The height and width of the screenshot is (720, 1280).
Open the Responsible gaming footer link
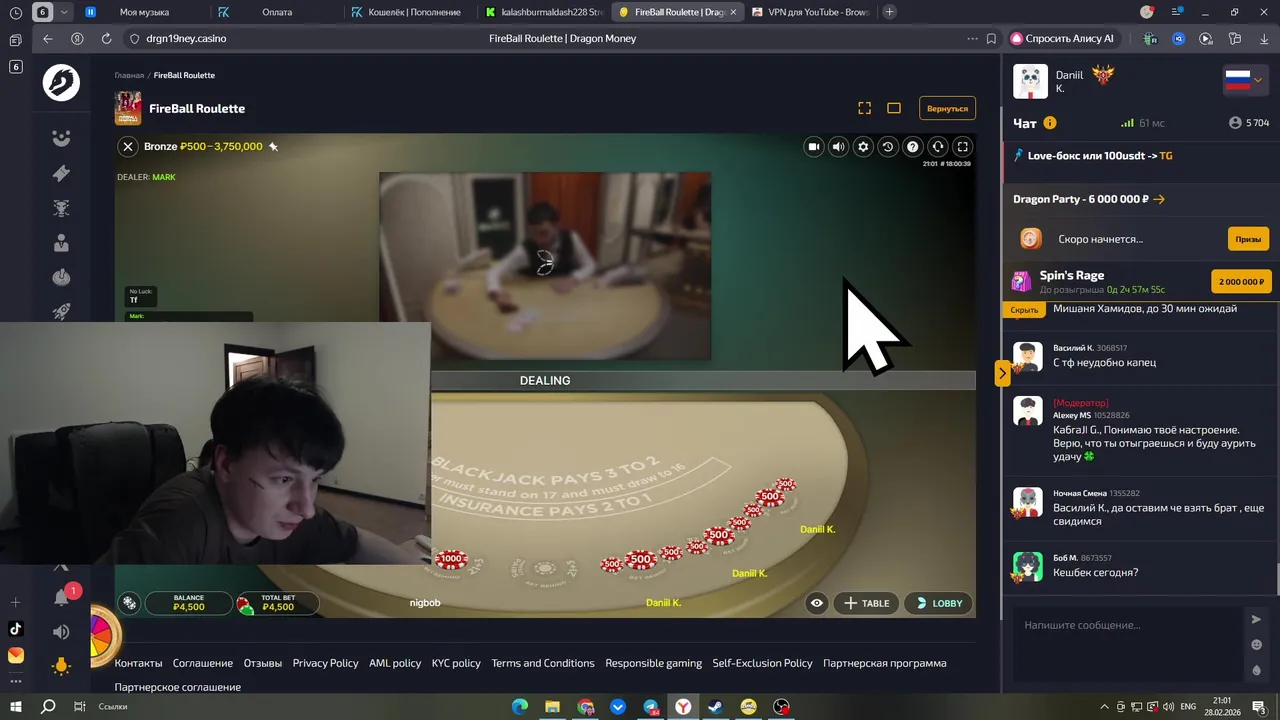pyautogui.click(x=653, y=663)
